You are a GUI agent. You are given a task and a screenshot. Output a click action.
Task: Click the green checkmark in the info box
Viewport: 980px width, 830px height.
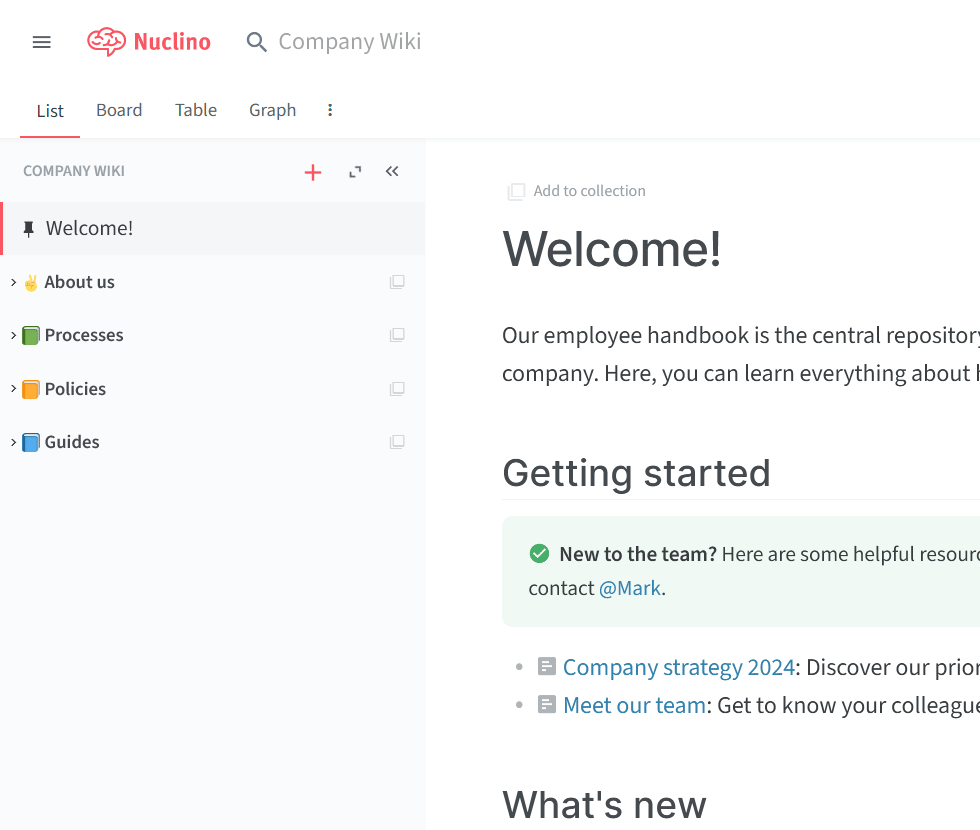539,552
